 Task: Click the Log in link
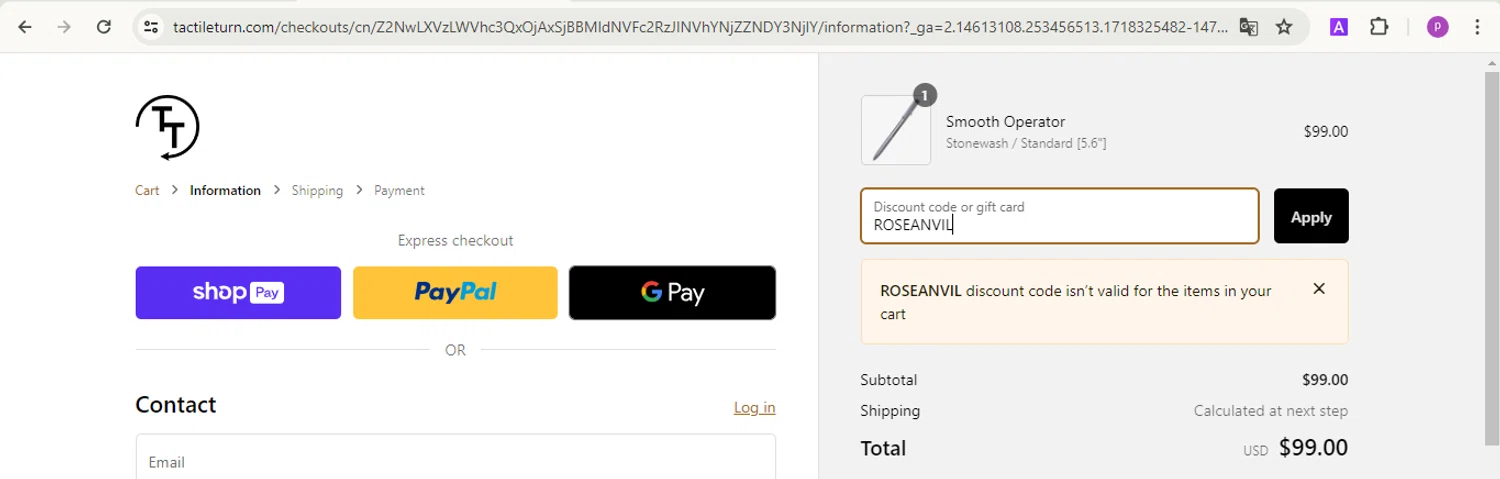tap(754, 407)
